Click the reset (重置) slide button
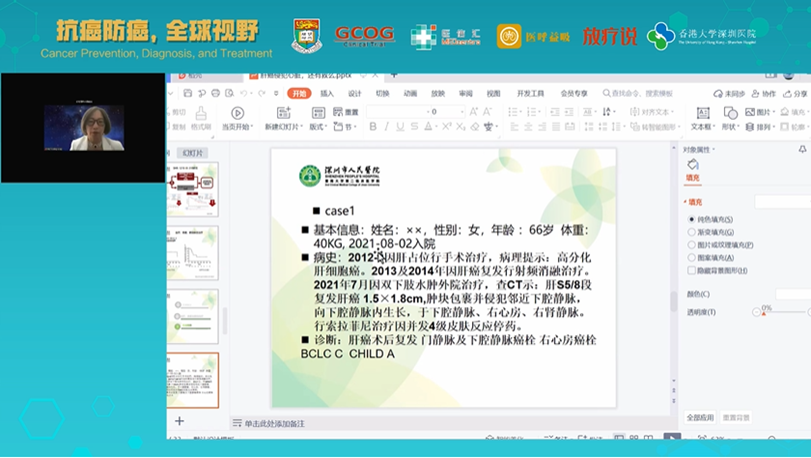 pos(346,112)
